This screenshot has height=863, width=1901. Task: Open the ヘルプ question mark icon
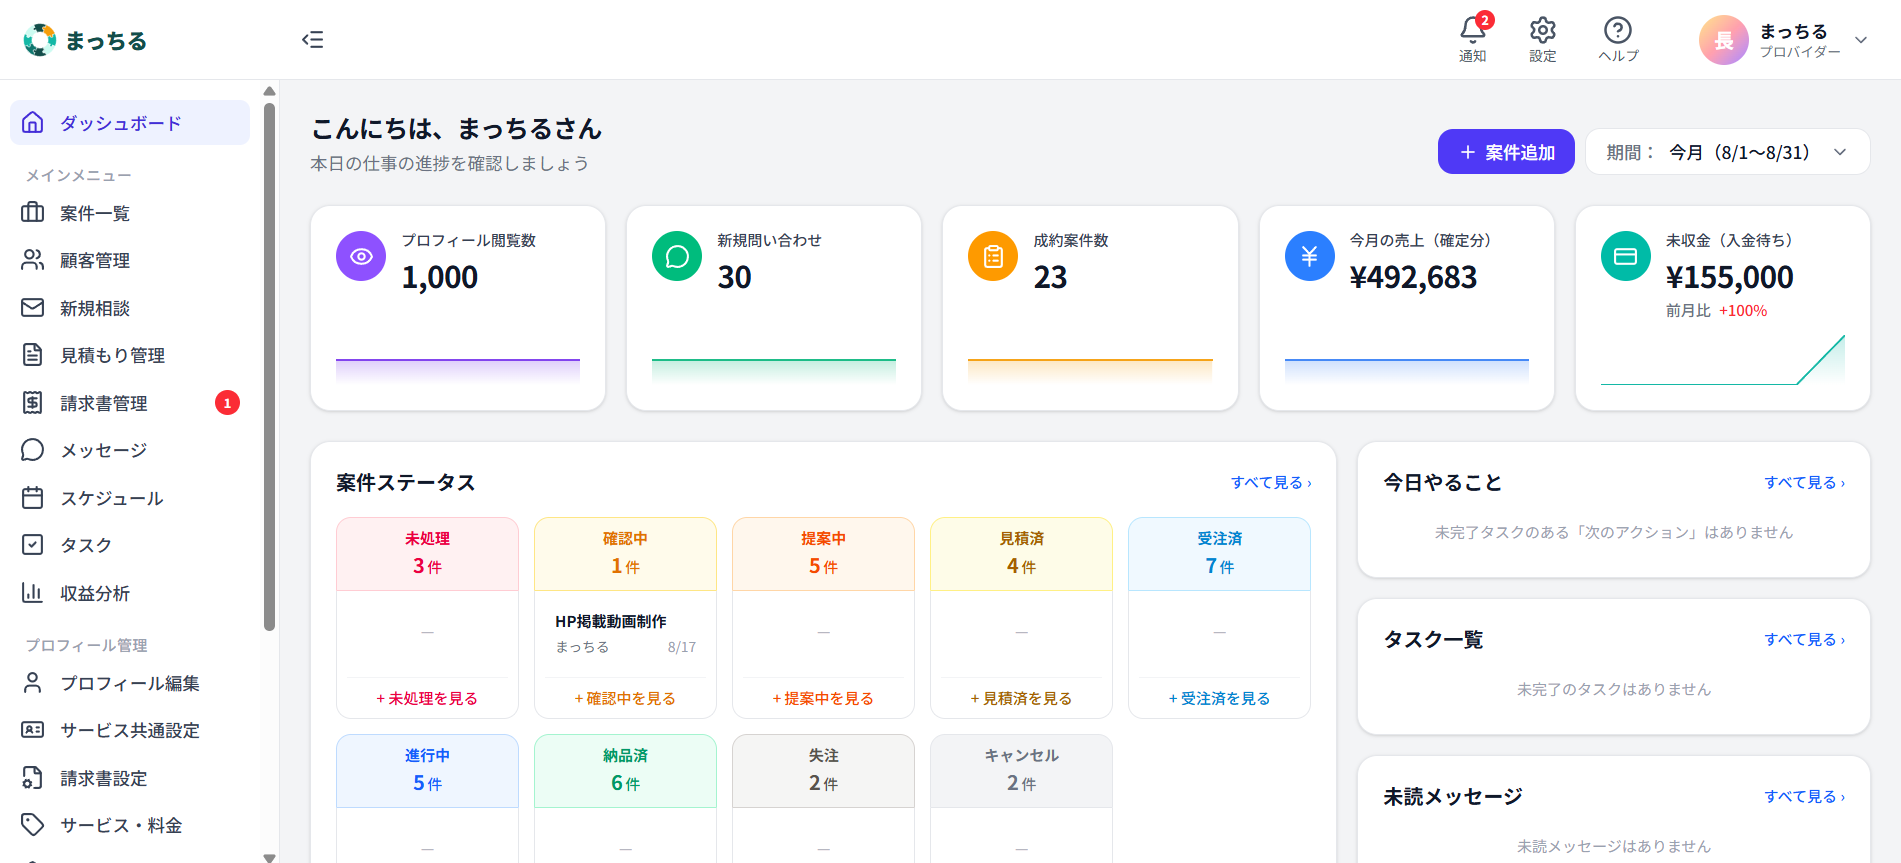pos(1618,30)
